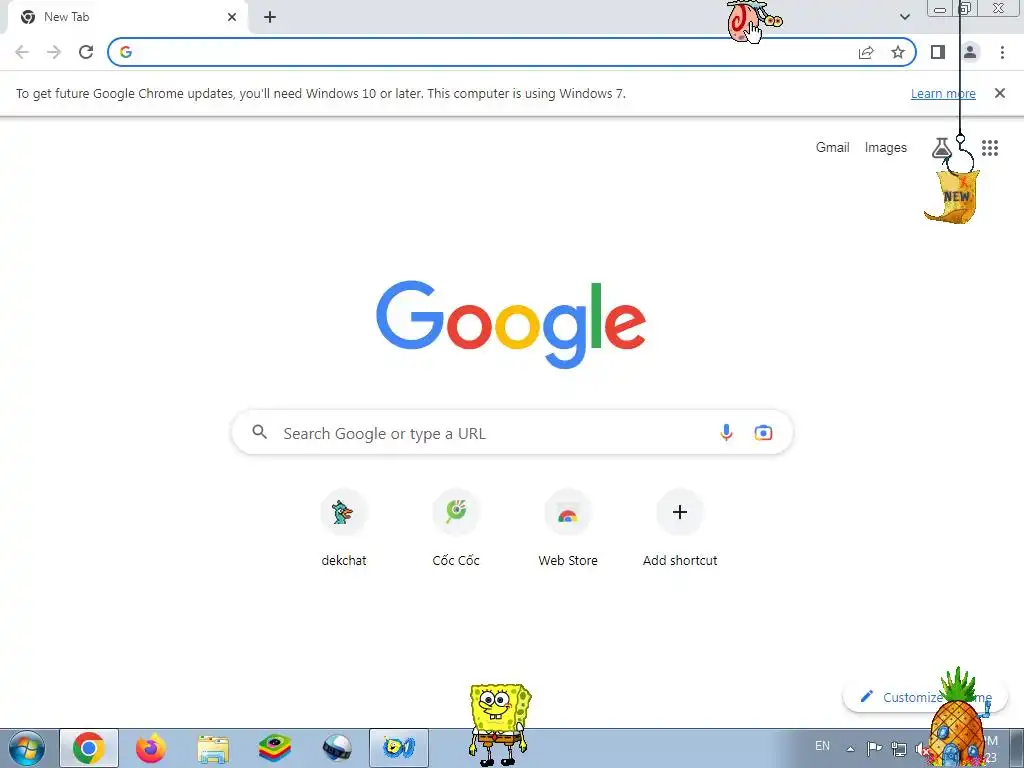
Task: Open the Windows Start orb
Action: (27, 748)
